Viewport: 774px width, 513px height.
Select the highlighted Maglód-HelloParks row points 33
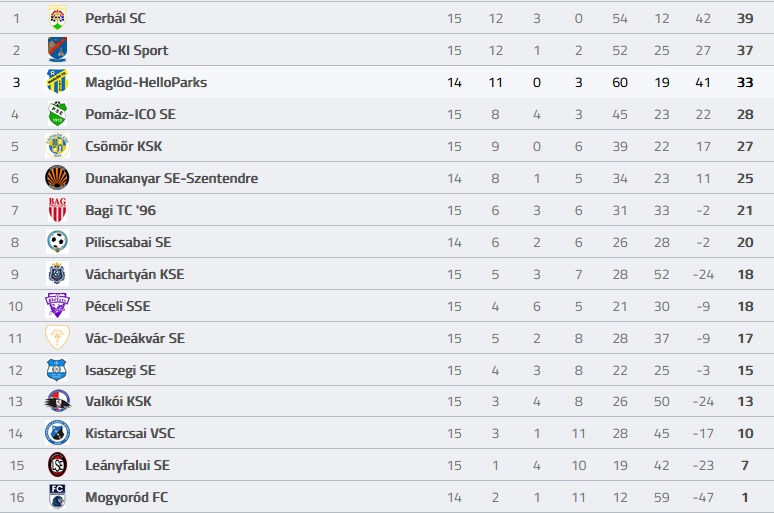745,82
